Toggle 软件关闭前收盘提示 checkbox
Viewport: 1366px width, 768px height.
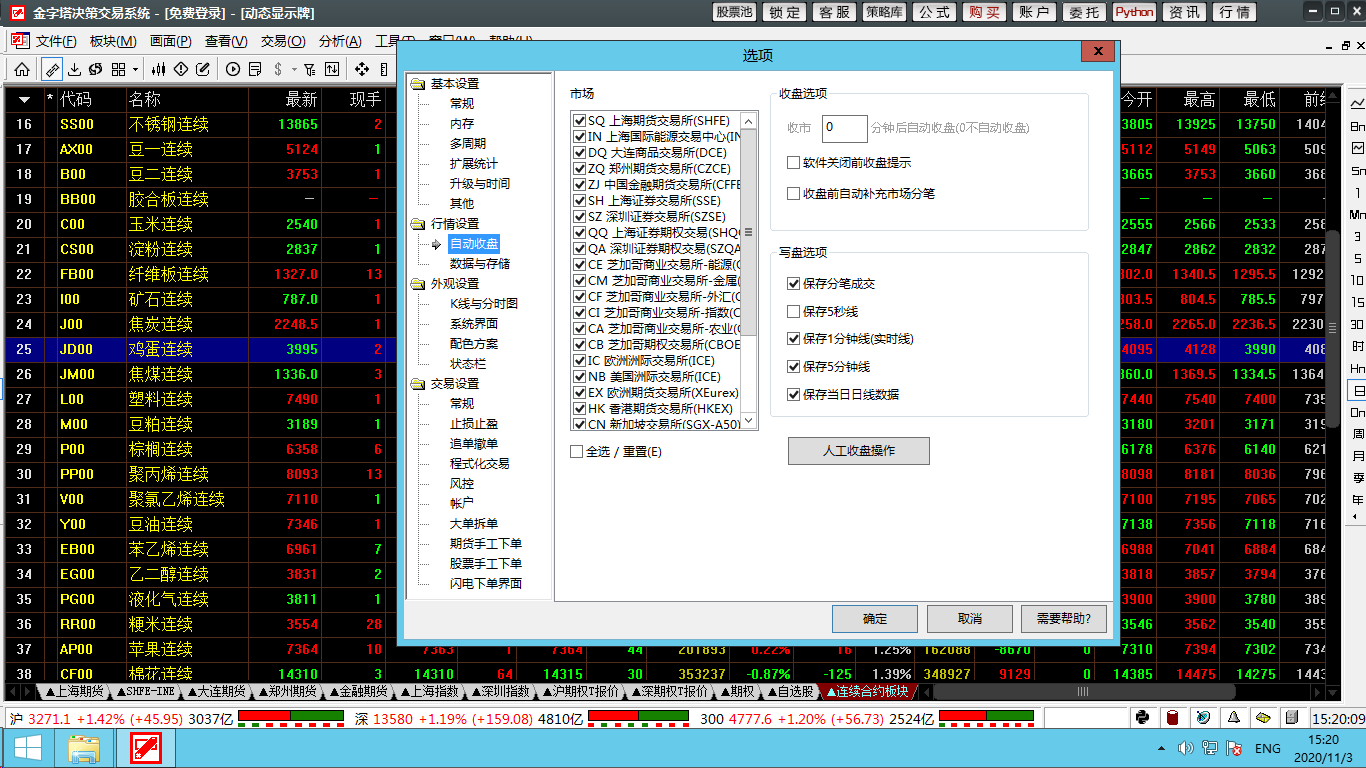tap(794, 163)
